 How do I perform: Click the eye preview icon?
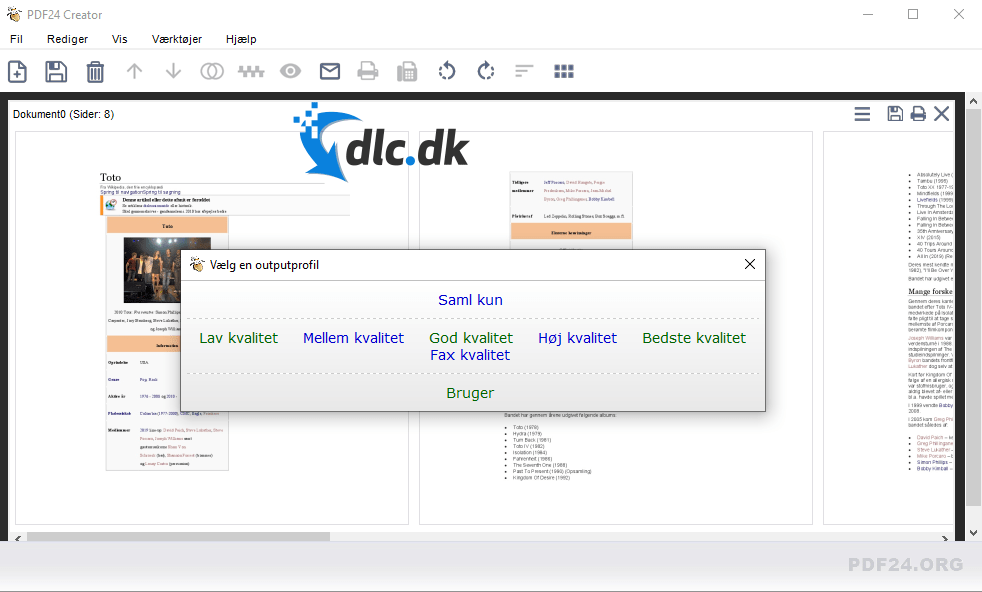pyautogui.click(x=290, y=71)
